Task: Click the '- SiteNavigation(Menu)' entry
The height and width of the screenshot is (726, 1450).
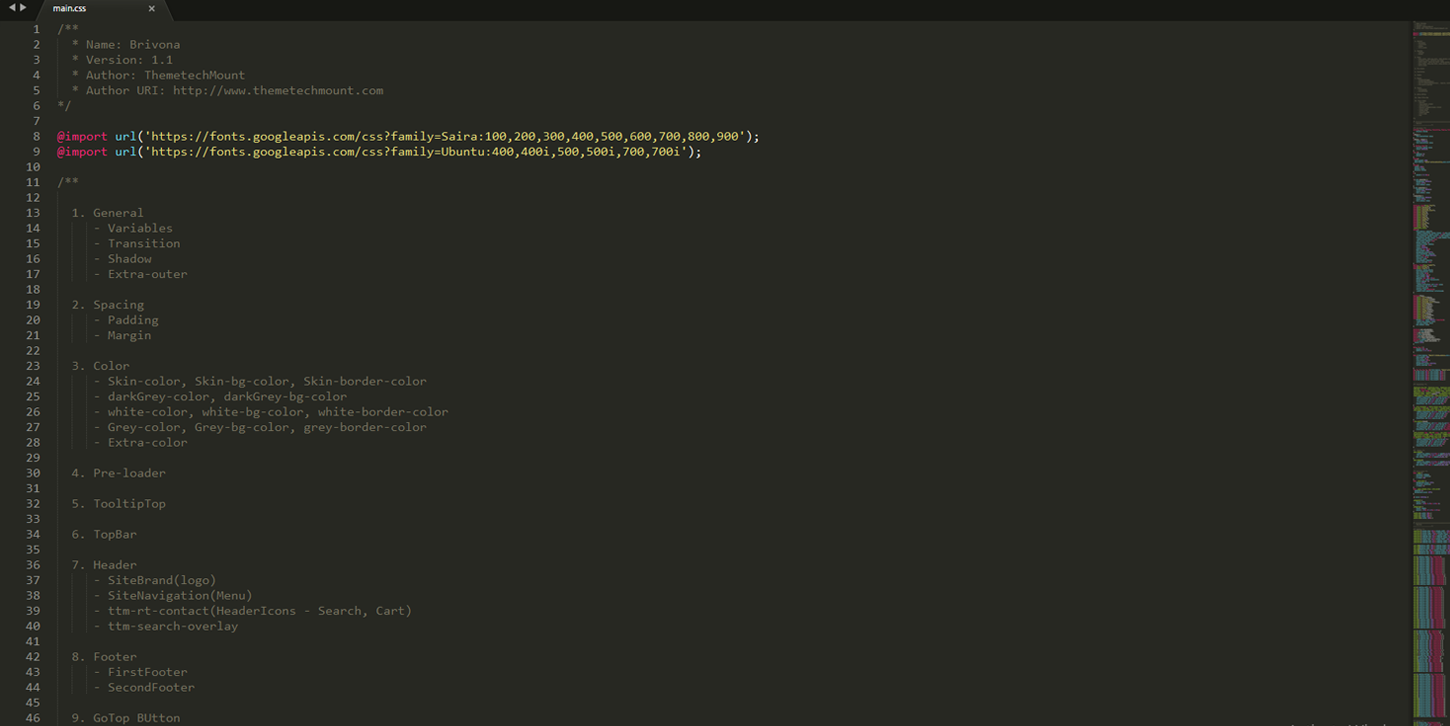Action: [173, 596]
